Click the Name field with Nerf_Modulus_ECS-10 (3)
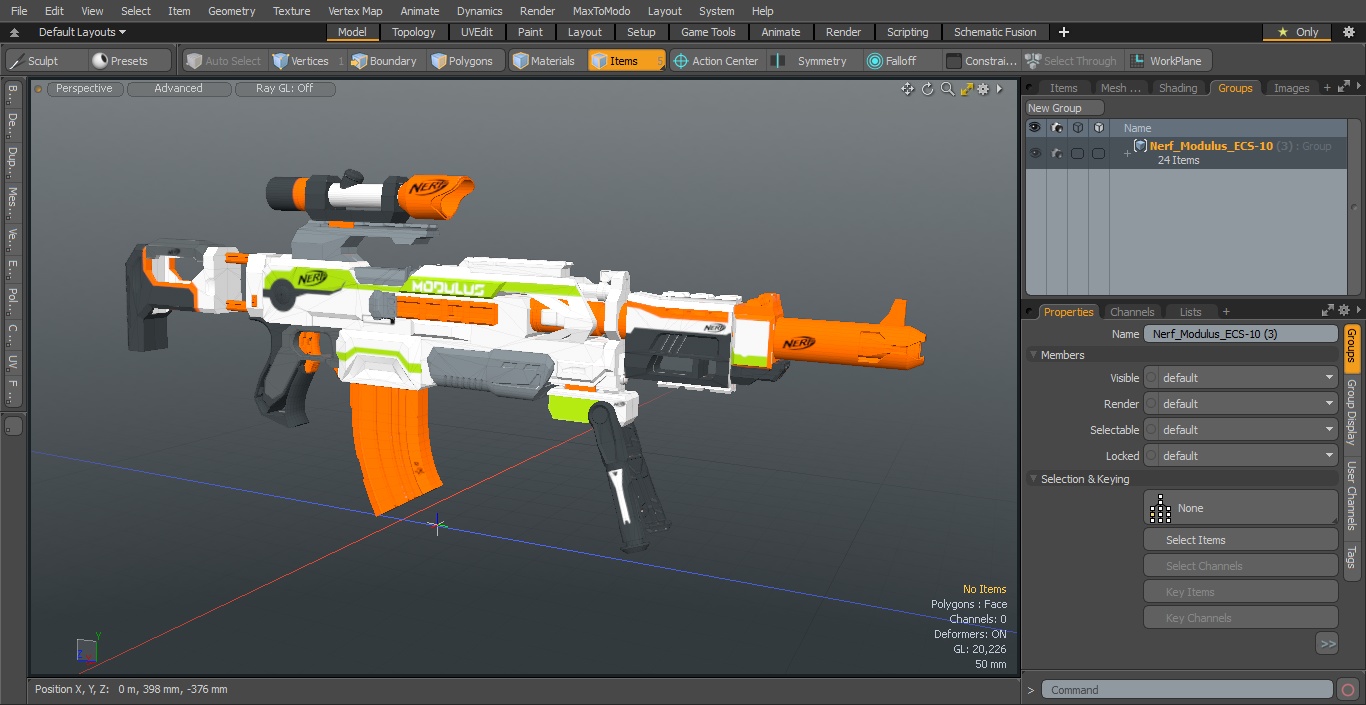The image size is (1366, 705). [1241, 334]
